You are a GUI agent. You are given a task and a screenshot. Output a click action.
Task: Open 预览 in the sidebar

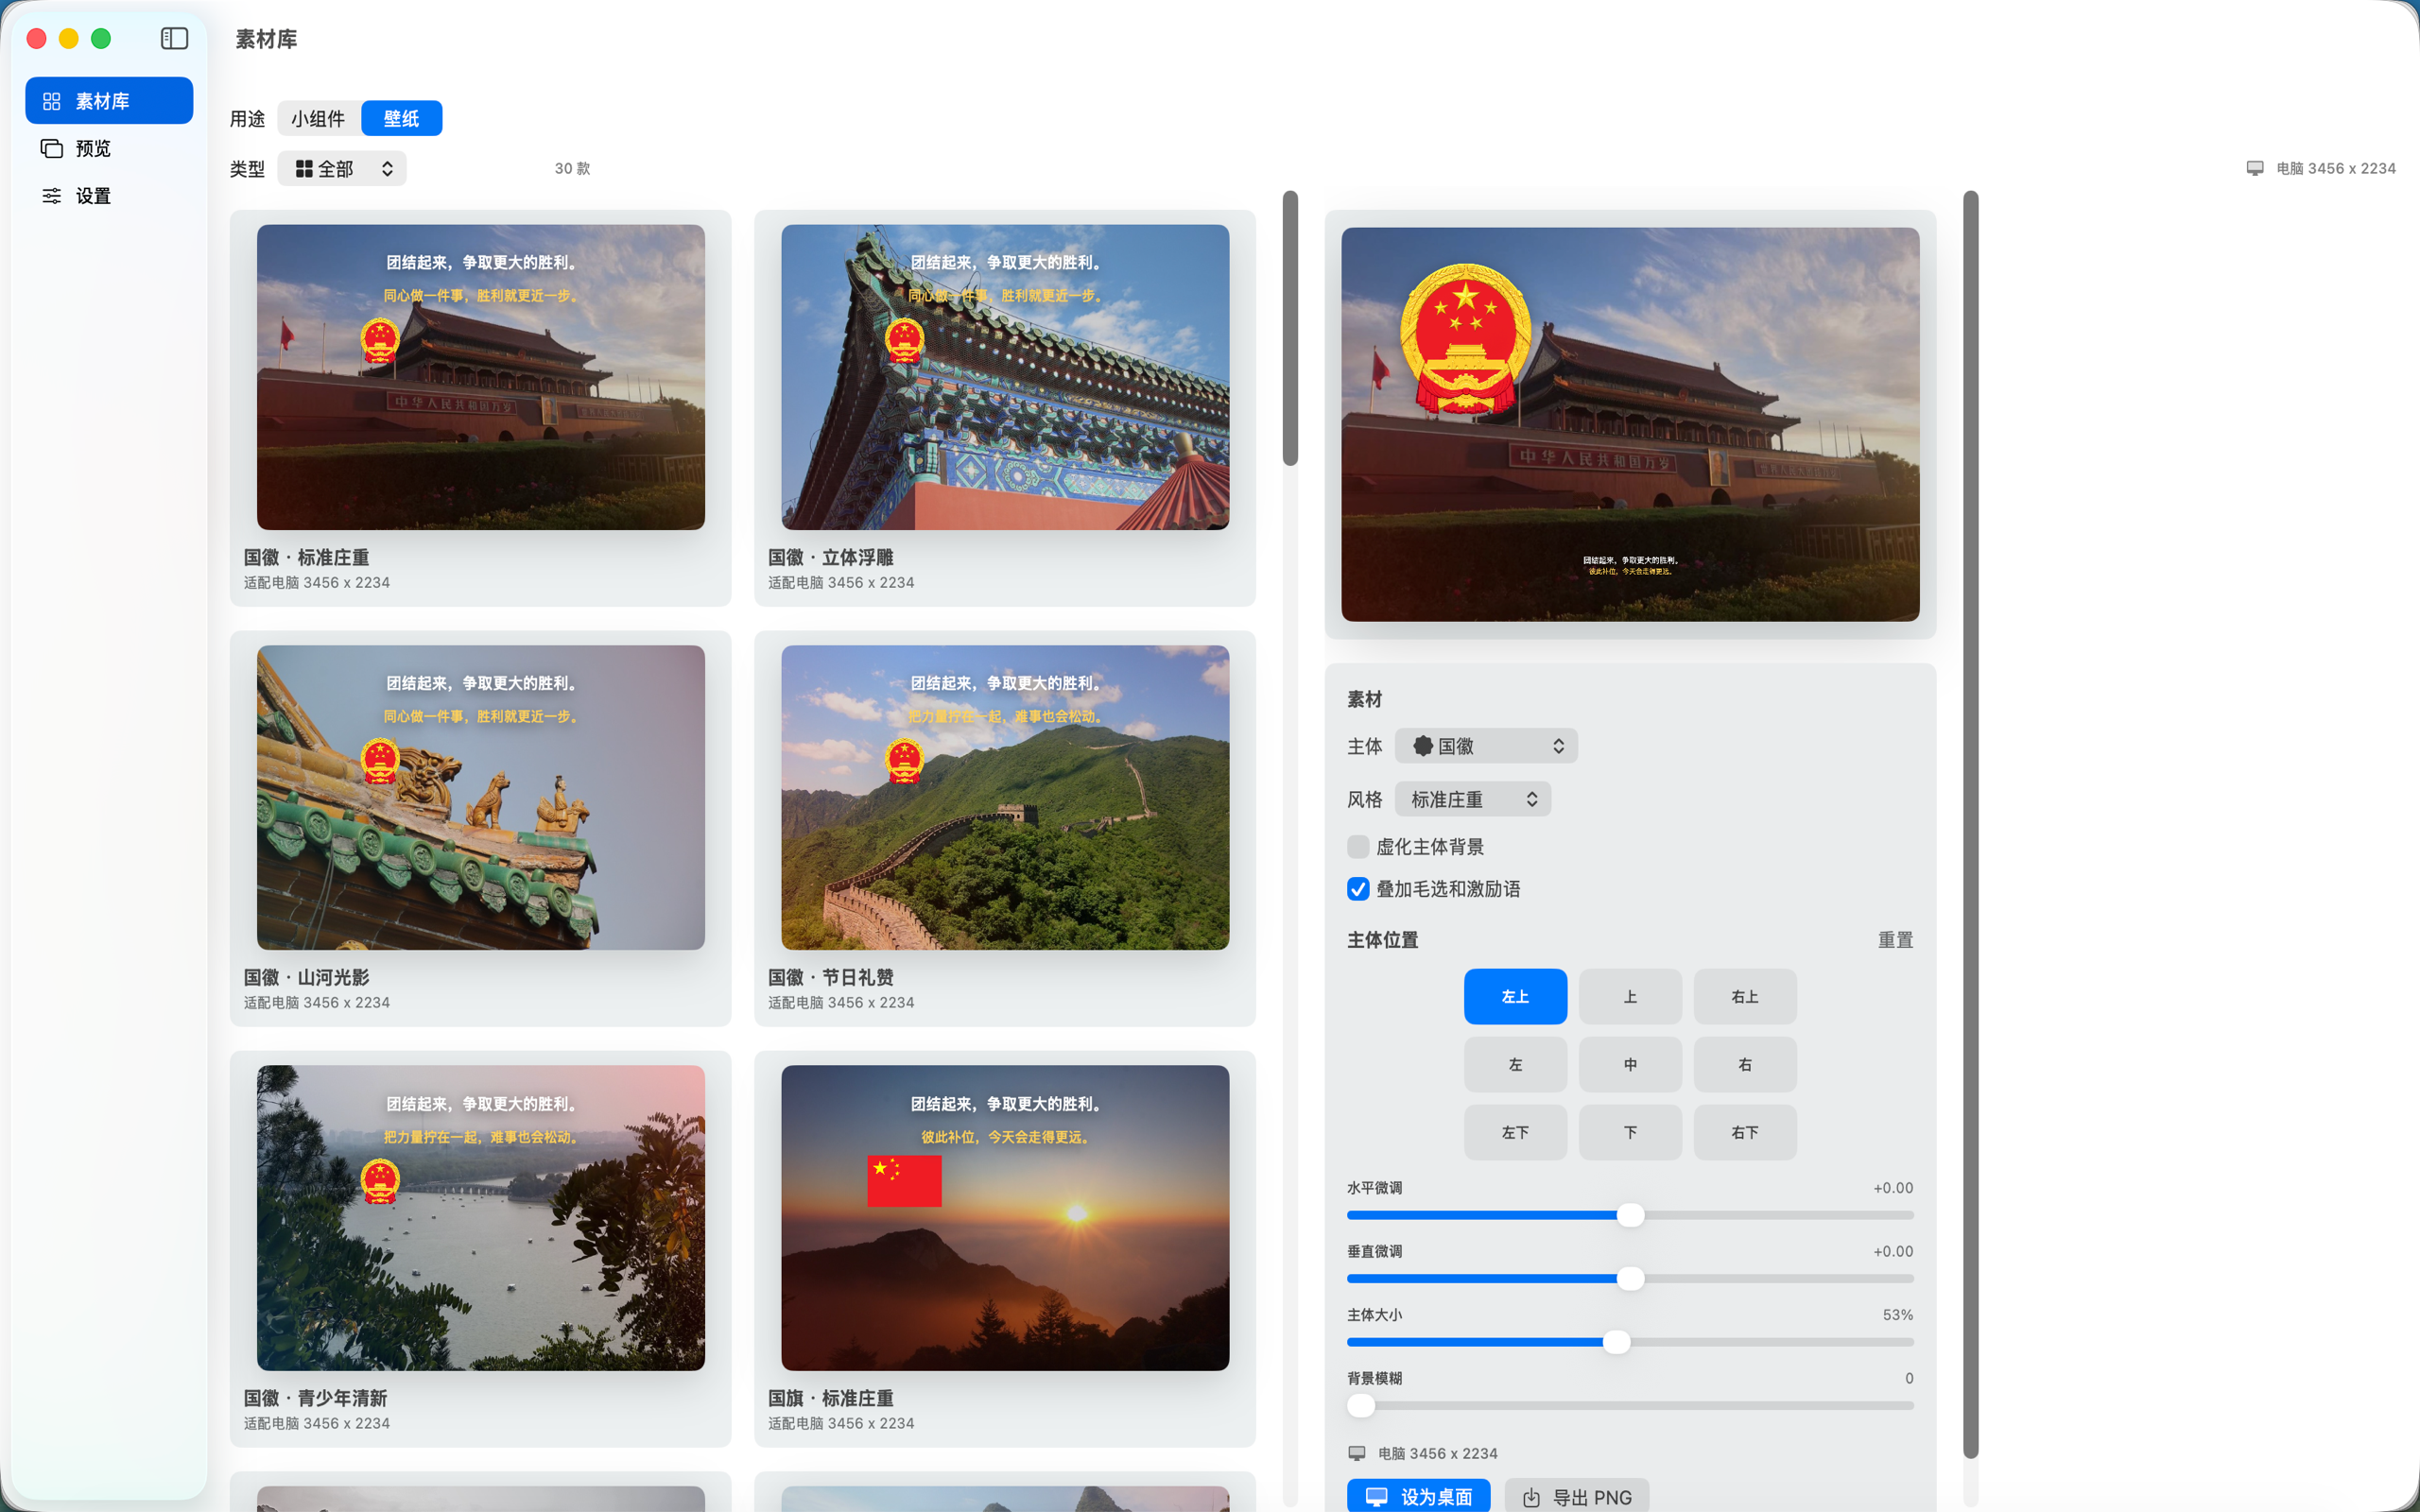pos(109,148)
